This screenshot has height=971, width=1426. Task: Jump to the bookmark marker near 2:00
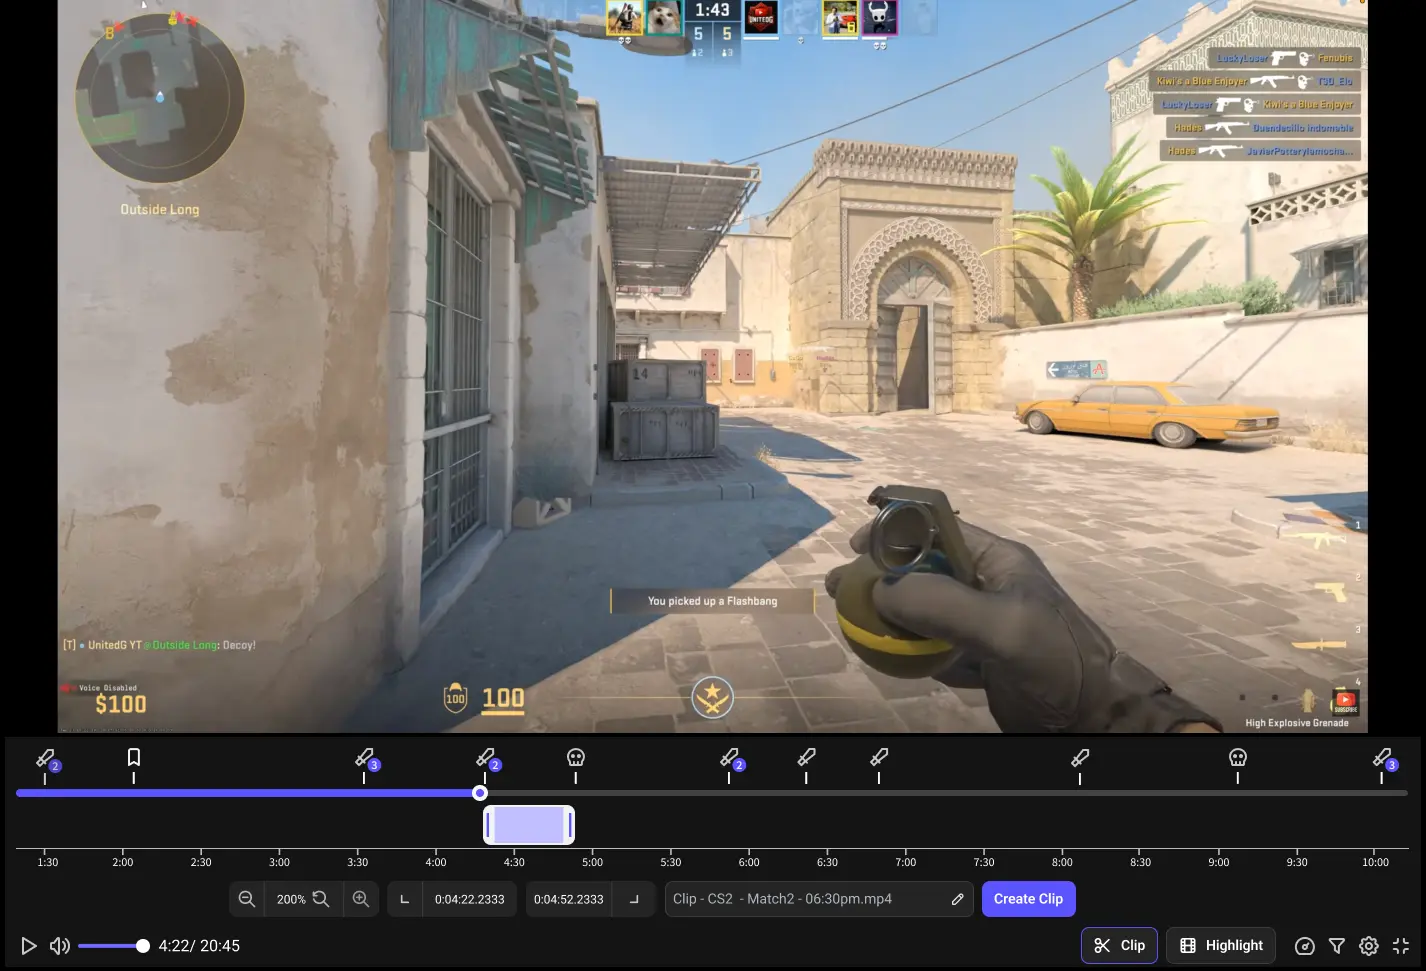[x=134, y=758]
